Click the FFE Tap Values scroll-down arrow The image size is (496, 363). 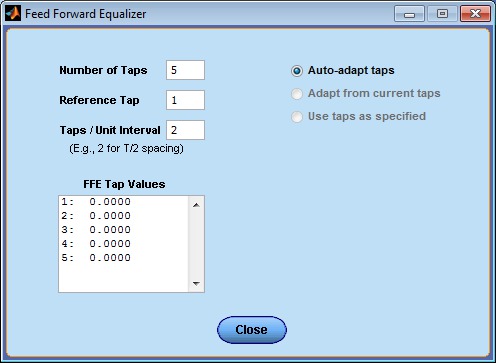196,284
